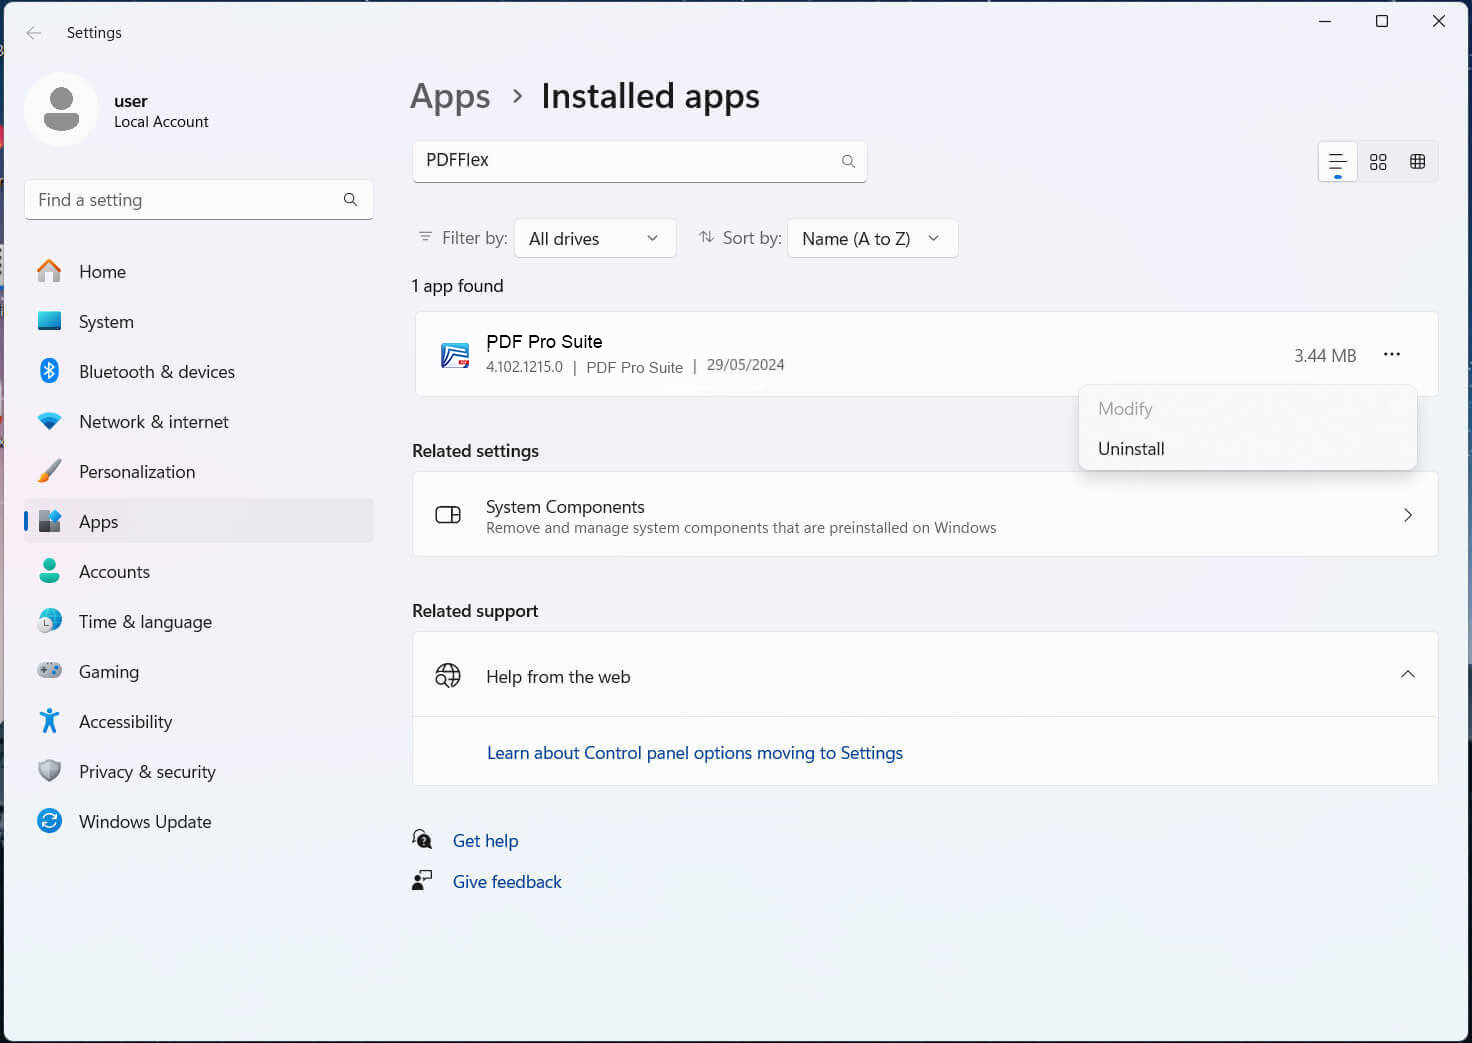
Task: Open Learn about Control panel options link
Action: click(x=695, y=753)
